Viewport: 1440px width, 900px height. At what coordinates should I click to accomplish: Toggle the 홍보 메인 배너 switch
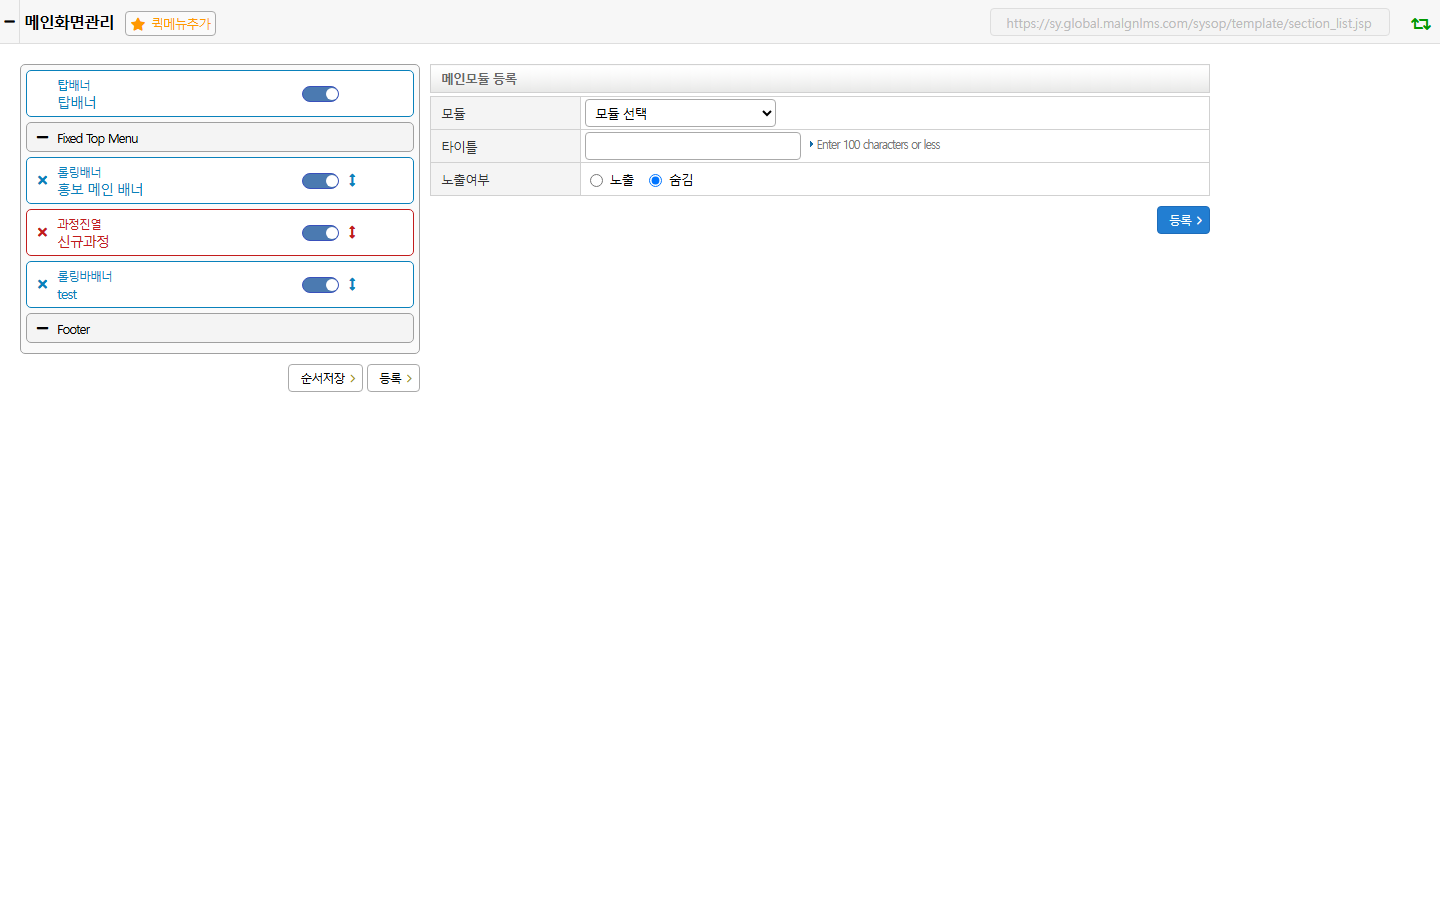tap(320, 181)
